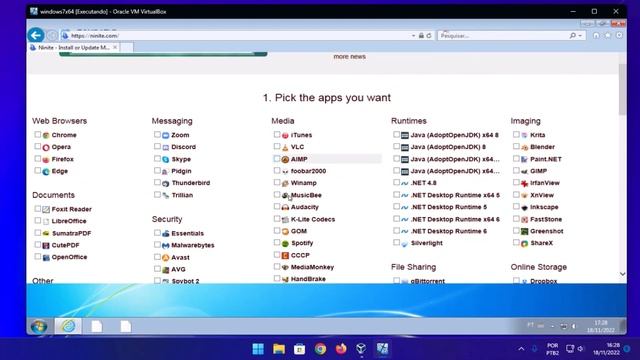Click the Thunderbird app icon

tap(166, 183)
